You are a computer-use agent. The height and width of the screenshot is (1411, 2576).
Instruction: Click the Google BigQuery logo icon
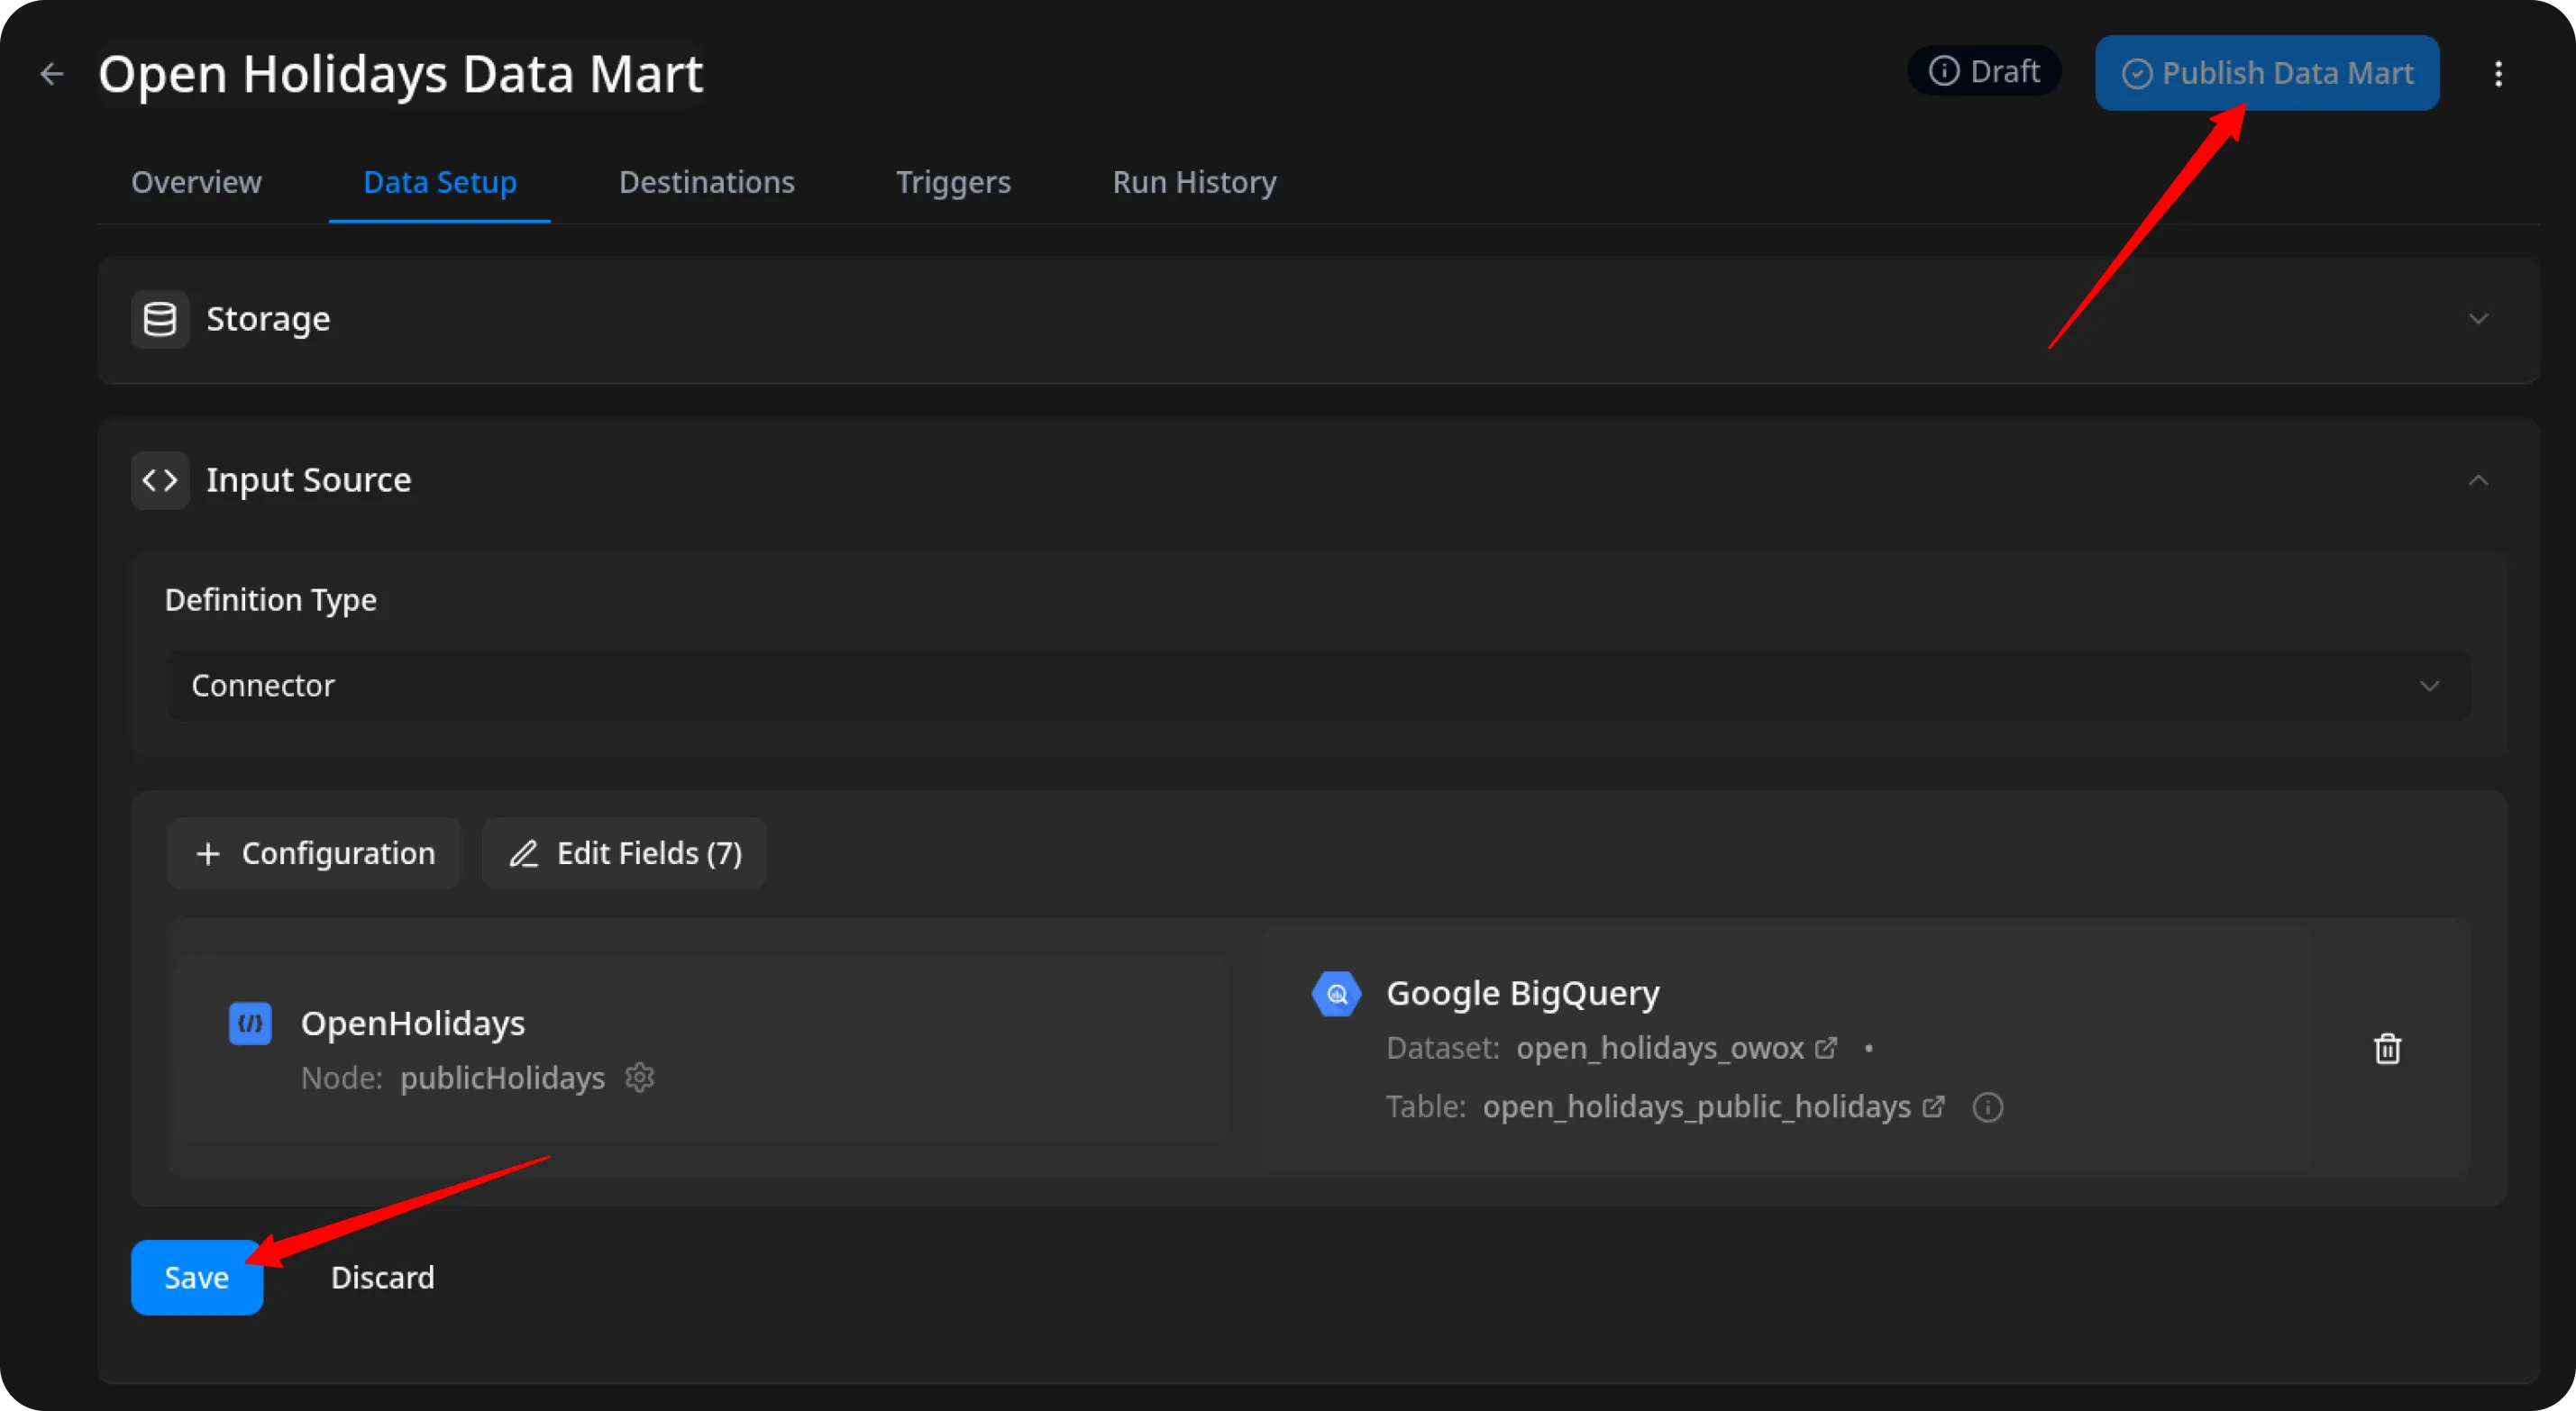click(1336, 994)
